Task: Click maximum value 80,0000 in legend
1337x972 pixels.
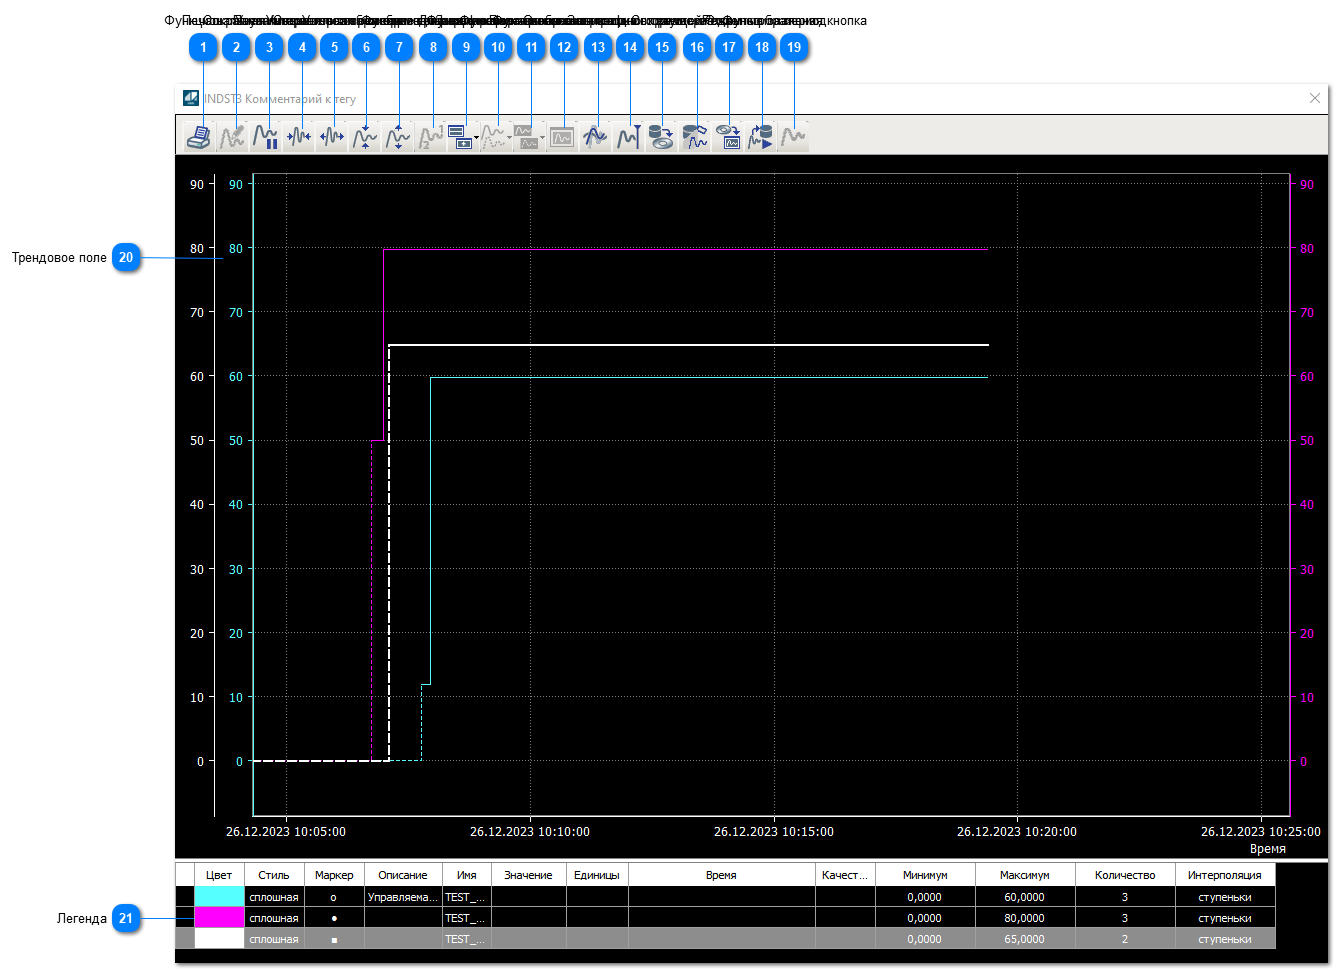Action: point(1025,918)
